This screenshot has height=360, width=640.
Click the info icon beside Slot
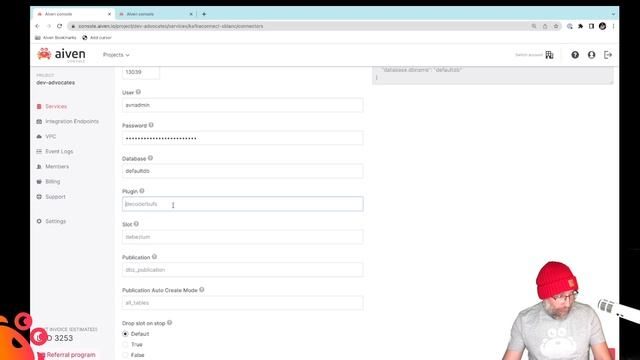(136, 224)
